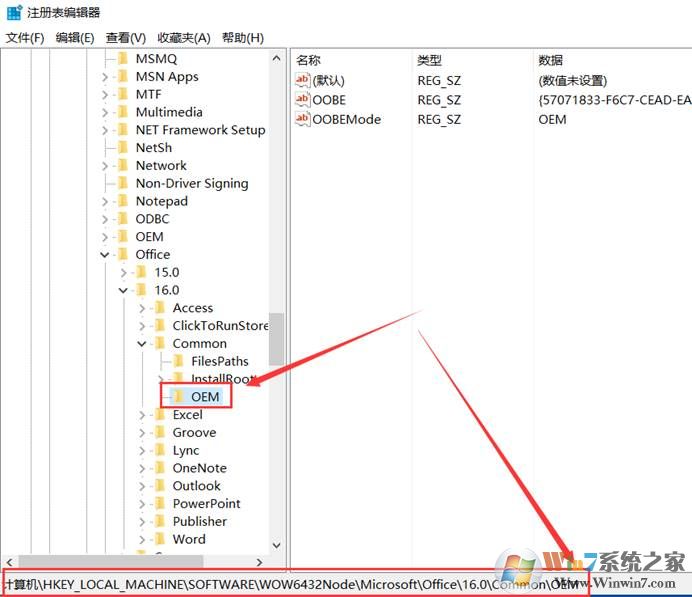692x597 pixels.
Task: Click the string icon of OOBEMode value
Action: tap(303, 119)
